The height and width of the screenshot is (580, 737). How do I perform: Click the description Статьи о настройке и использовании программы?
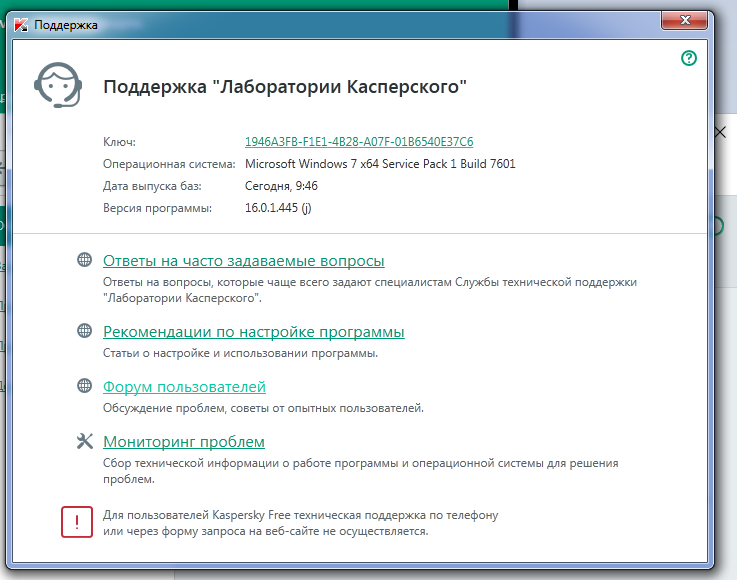pos(241,353)
